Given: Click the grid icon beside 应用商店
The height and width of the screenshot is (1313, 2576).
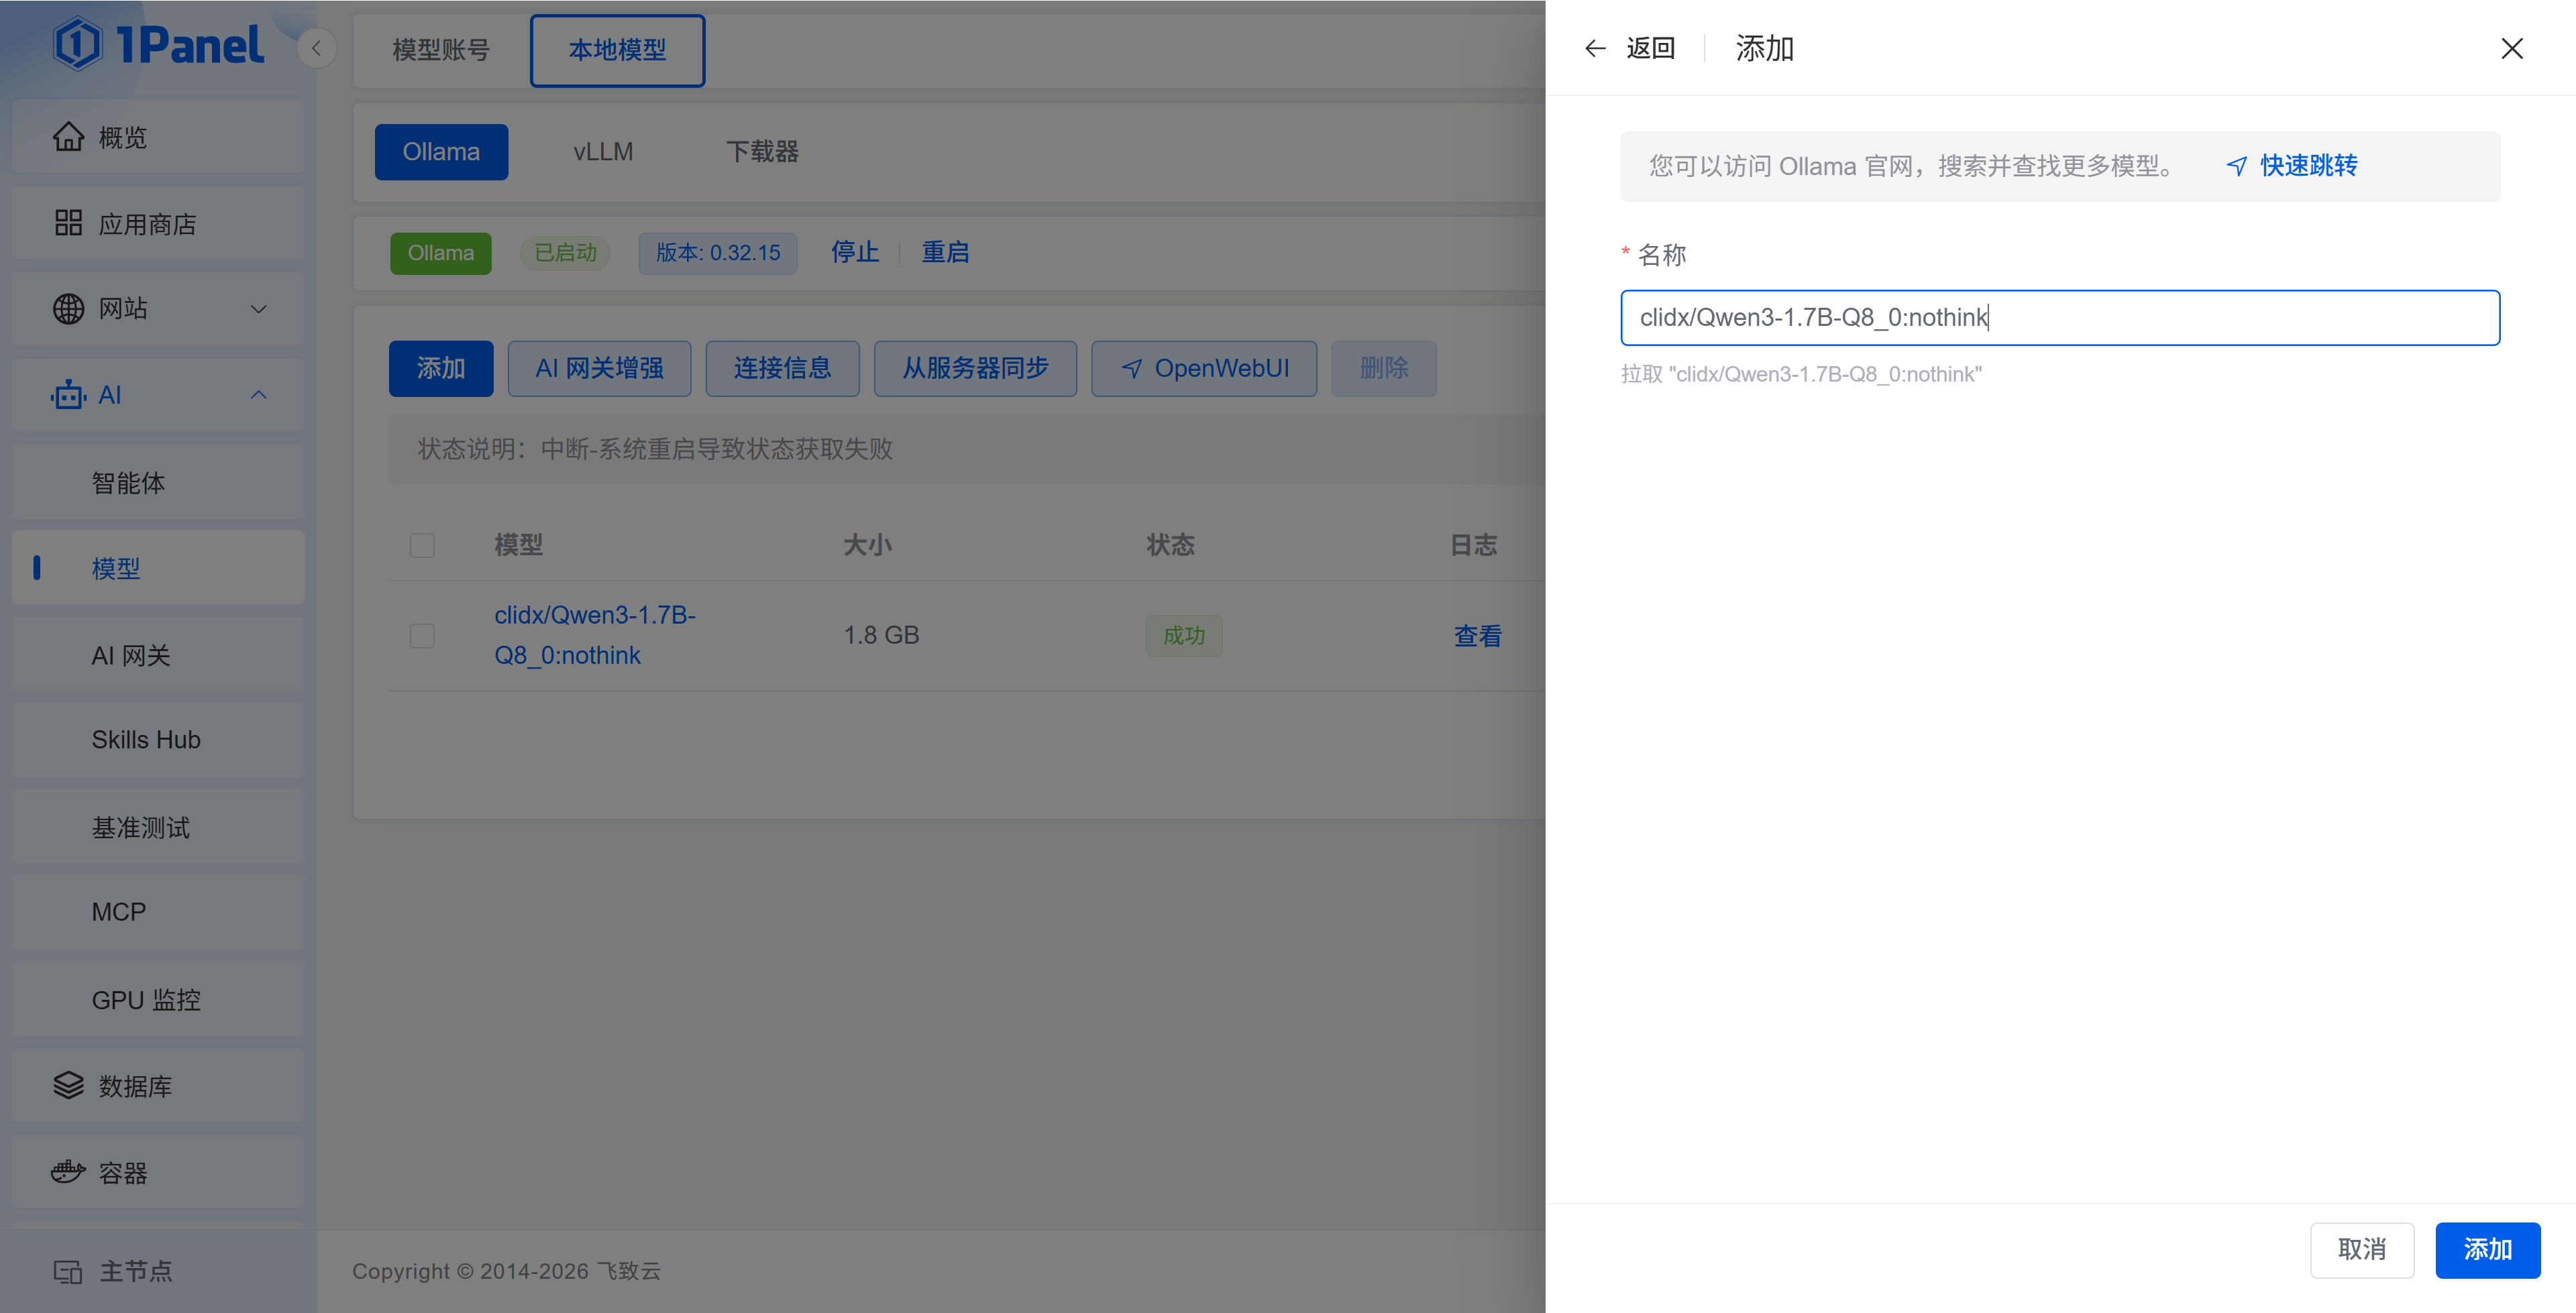Looking at the screenshot, I should (68, 223).
